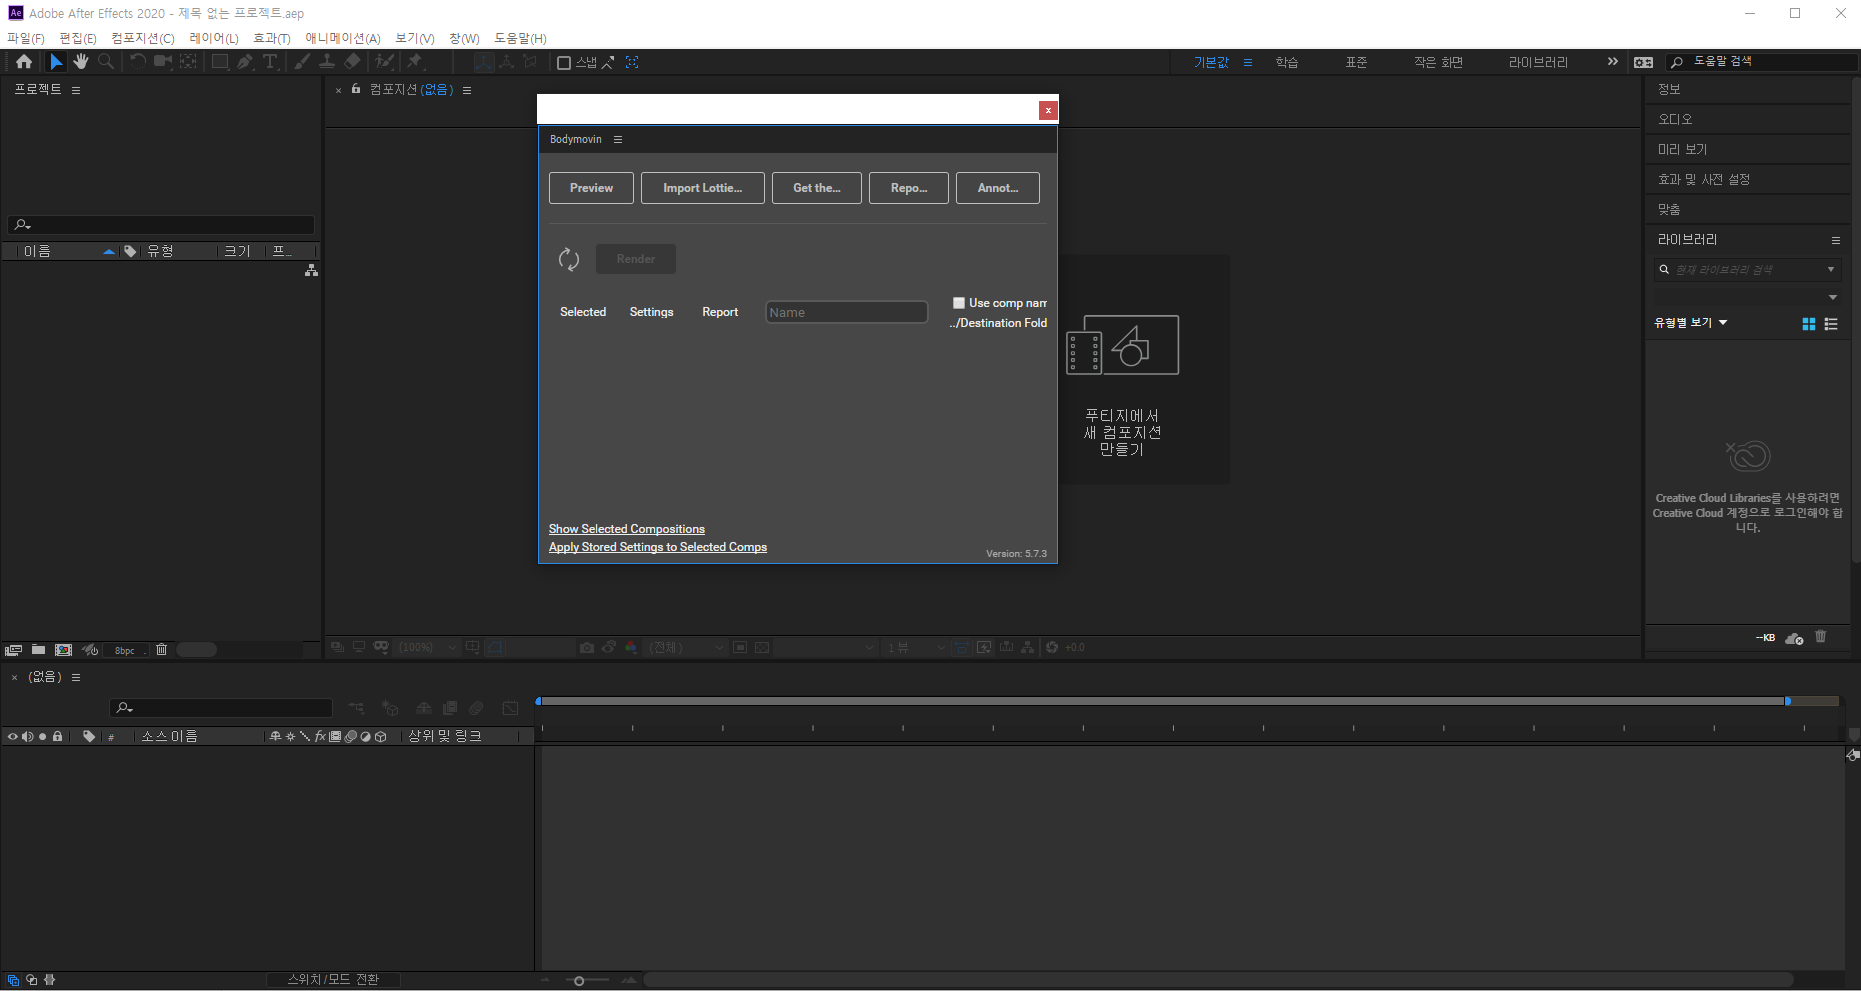The width and height of the screenshot is (1861, 991).
Task: Open the Bodymovin panel hamburger menu
Action: [618, 140]
